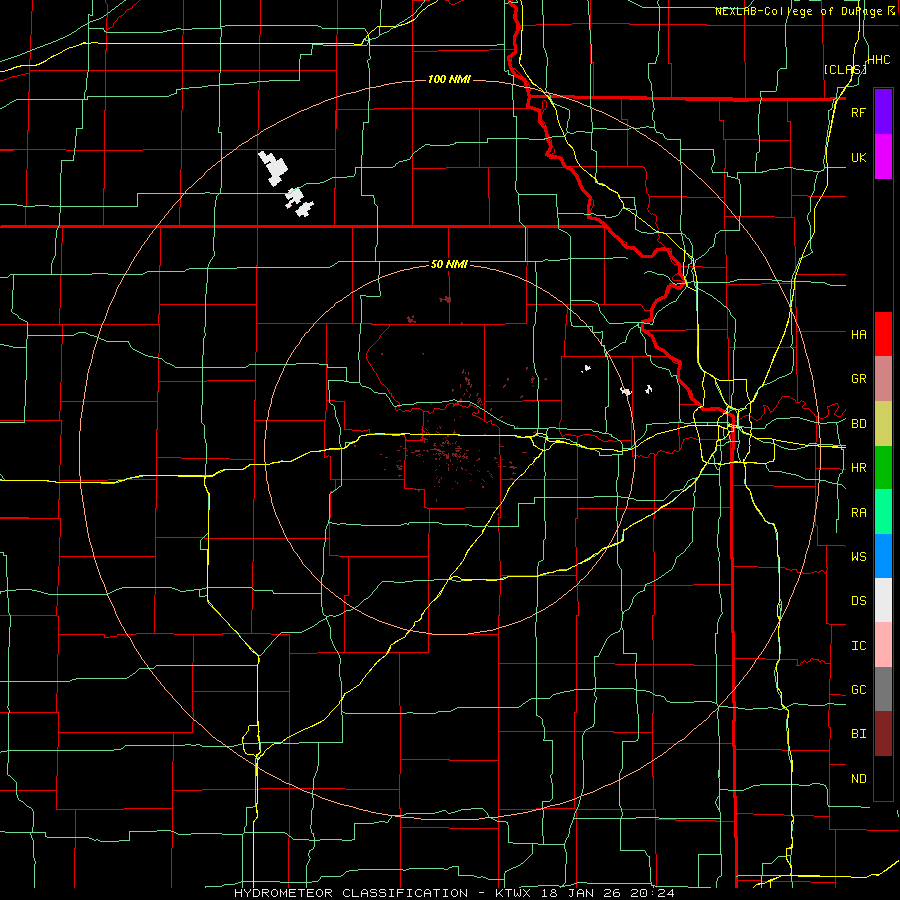The width and height of the screenshot is (900, 900).
Task: Click the 100 NMI range ring label
Action: pos(449,79)
